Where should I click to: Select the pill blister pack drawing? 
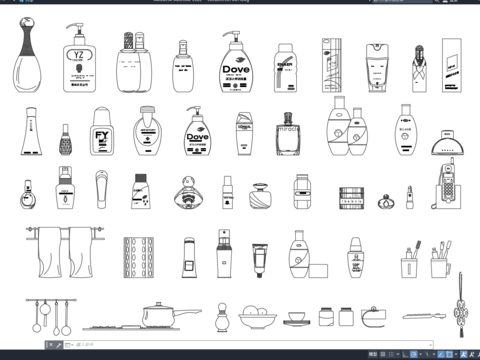(139, 257)
